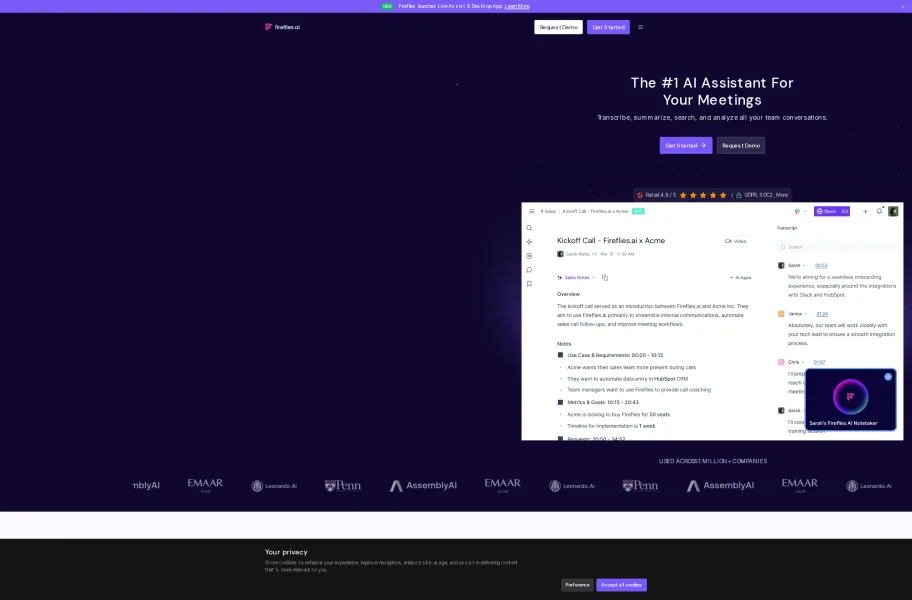Viewport: 912px width, 600px height.
Task: Click the bookmark icon in the app sidebar
Action: (529, 284)
